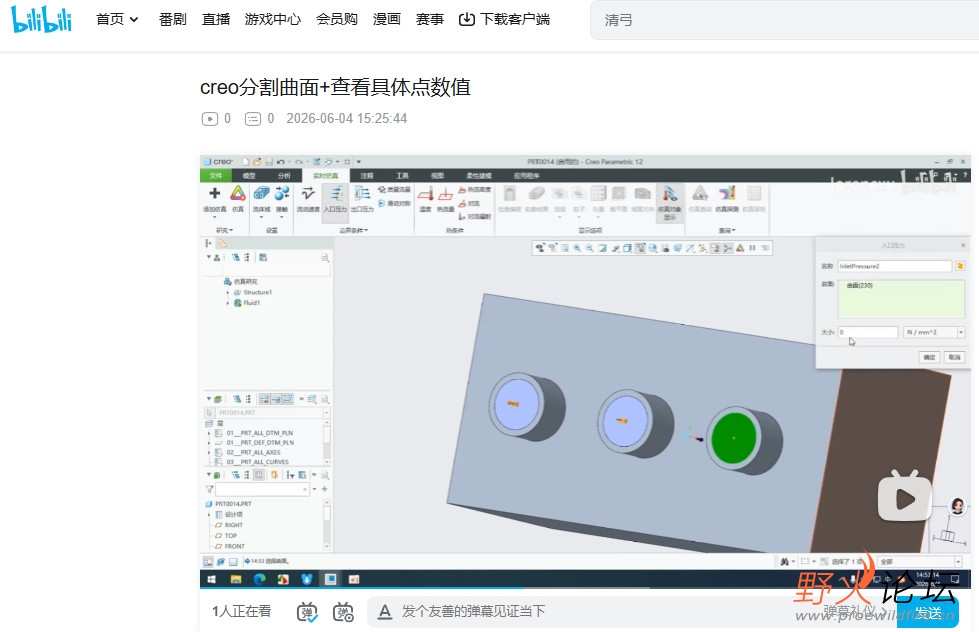
Task: Expand 02__PRT_ALL_AXES layer
Action: click(209, 452)
